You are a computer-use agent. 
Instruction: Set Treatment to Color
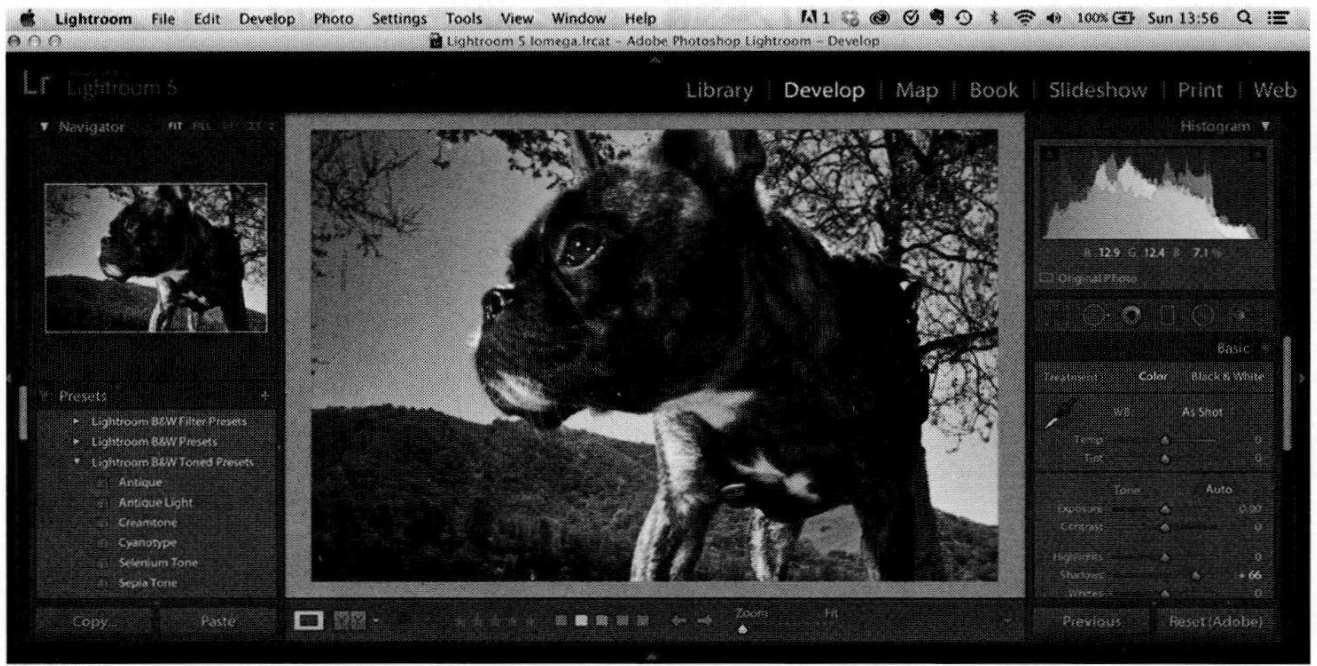coord(1153,376)
